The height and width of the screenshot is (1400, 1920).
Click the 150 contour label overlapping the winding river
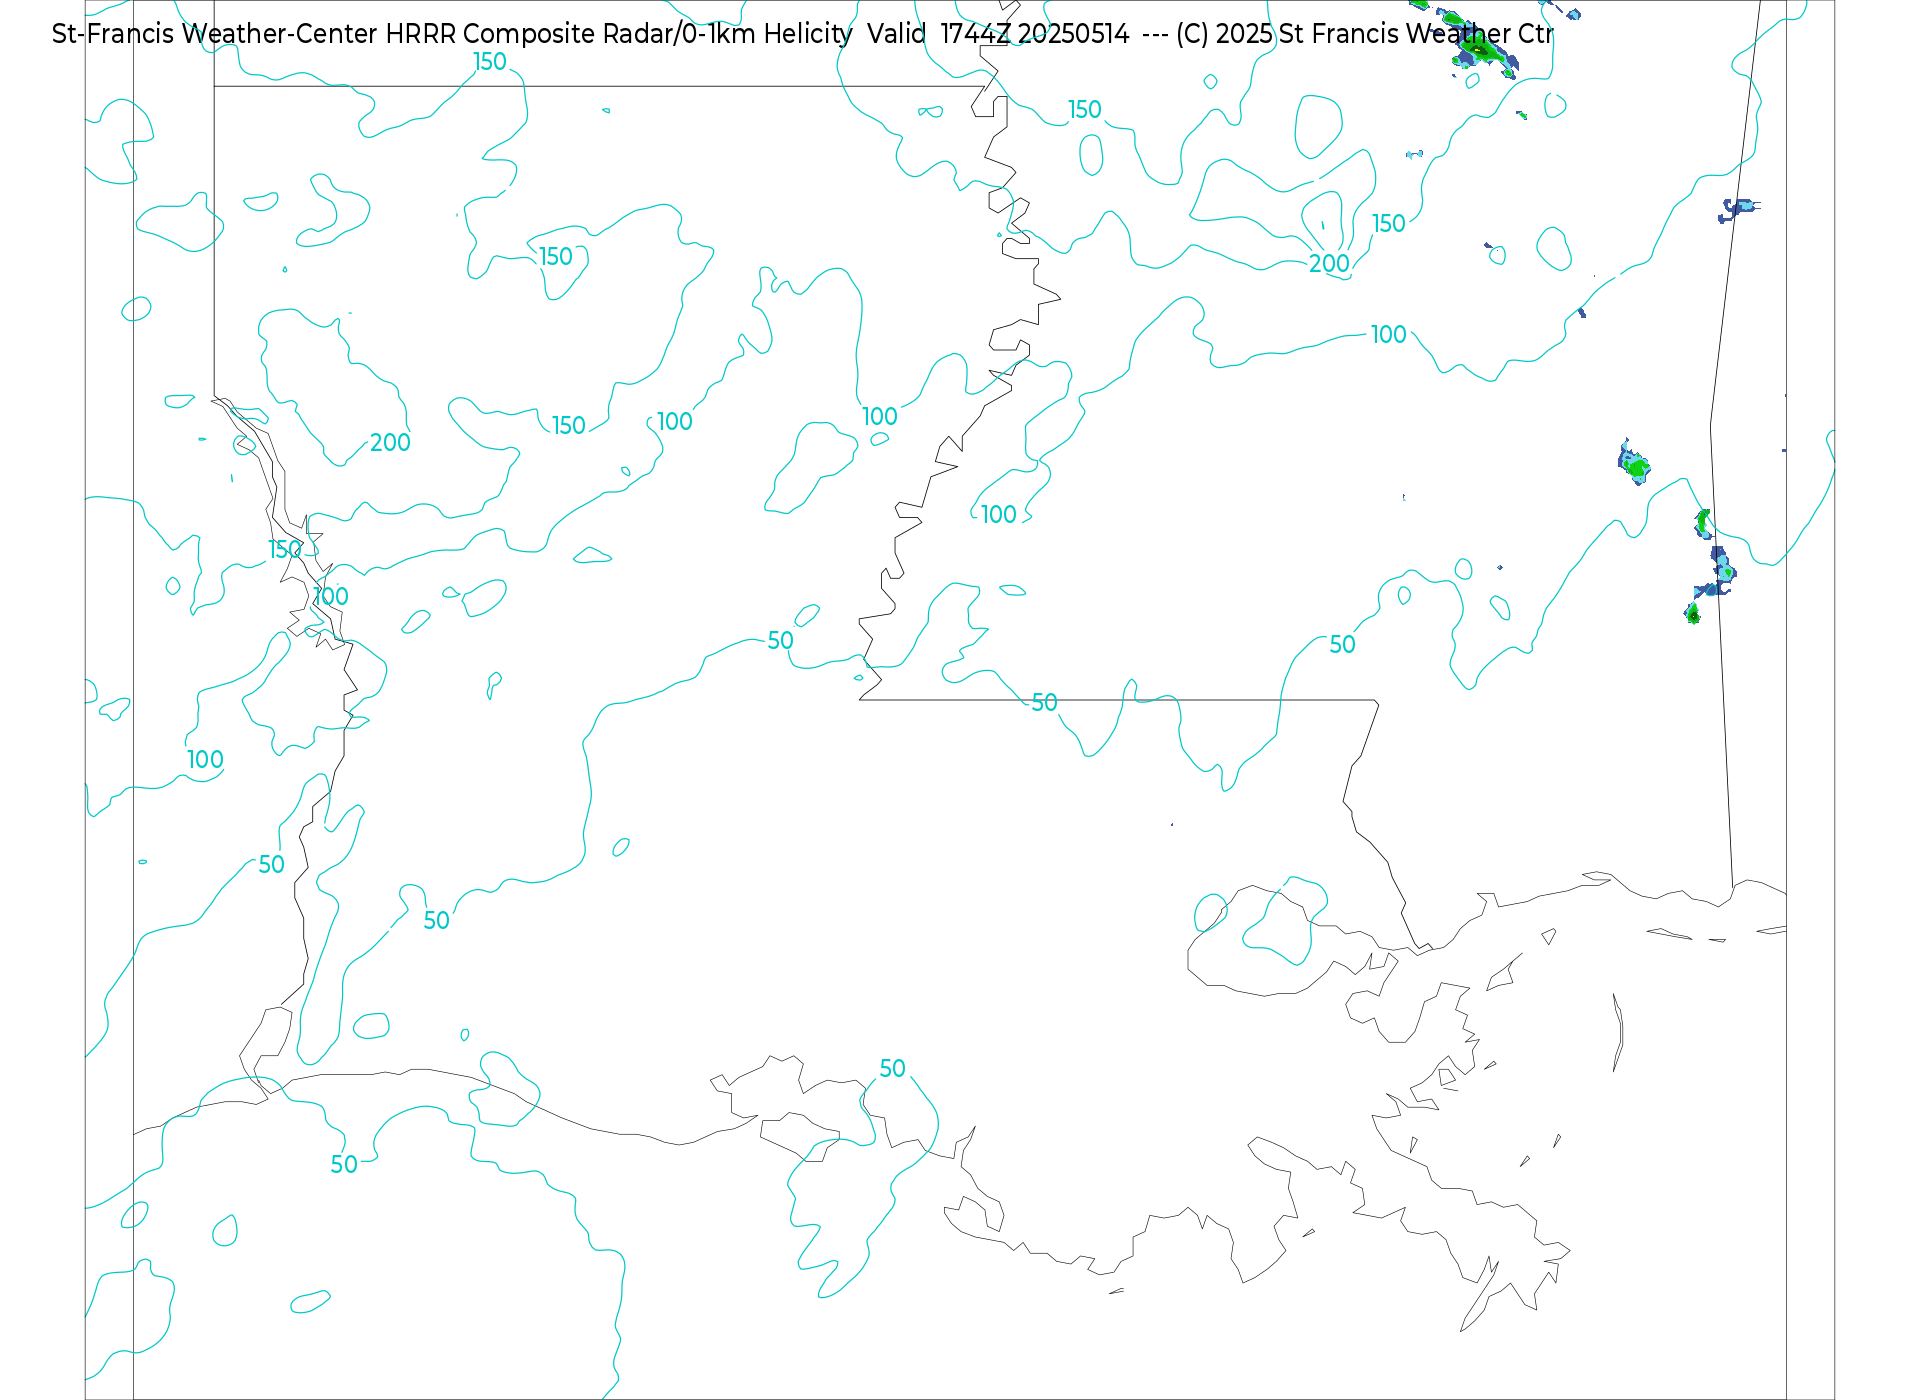[285, 549]
